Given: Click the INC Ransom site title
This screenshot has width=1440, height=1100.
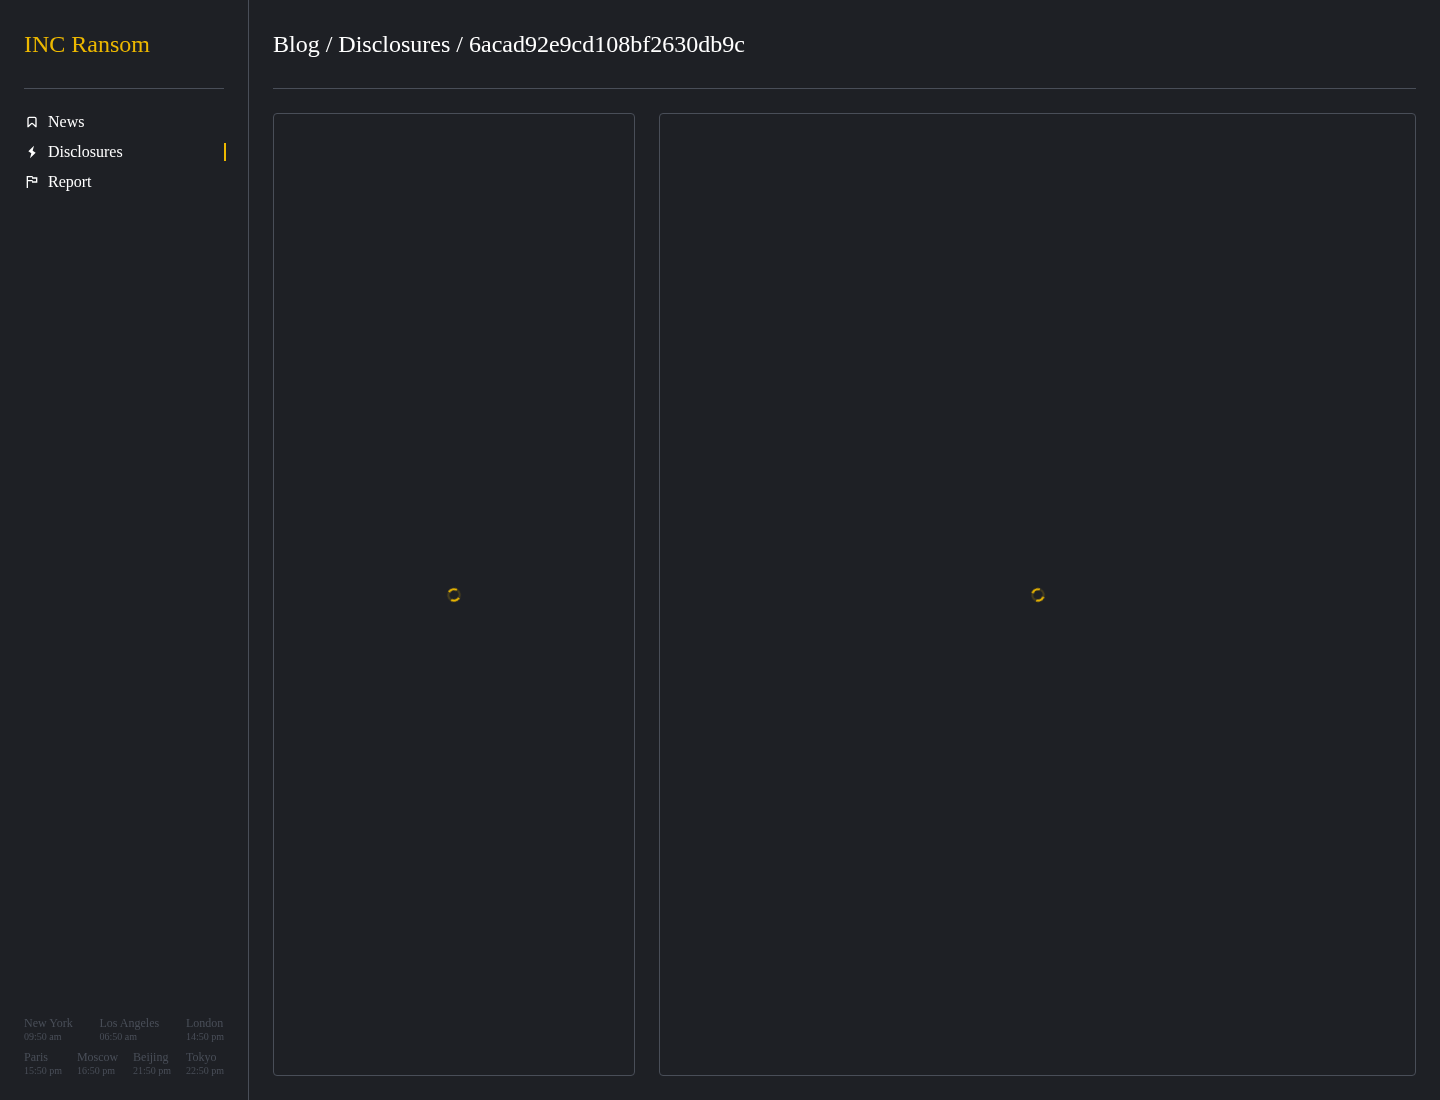Looking at the screenshot, I should (x=87, y=44).
